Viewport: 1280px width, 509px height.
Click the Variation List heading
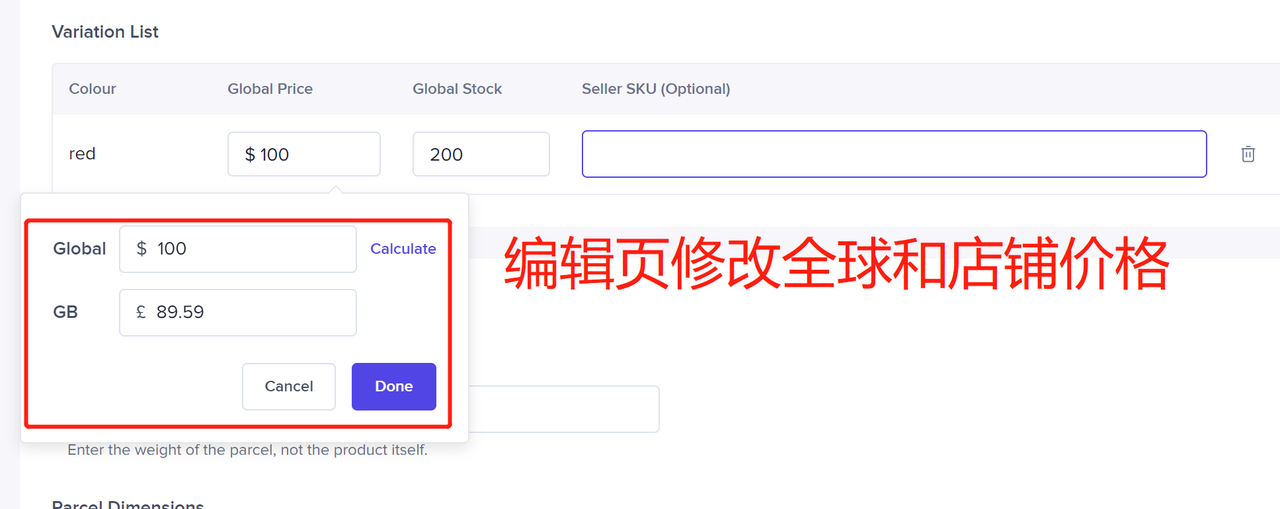105,32
